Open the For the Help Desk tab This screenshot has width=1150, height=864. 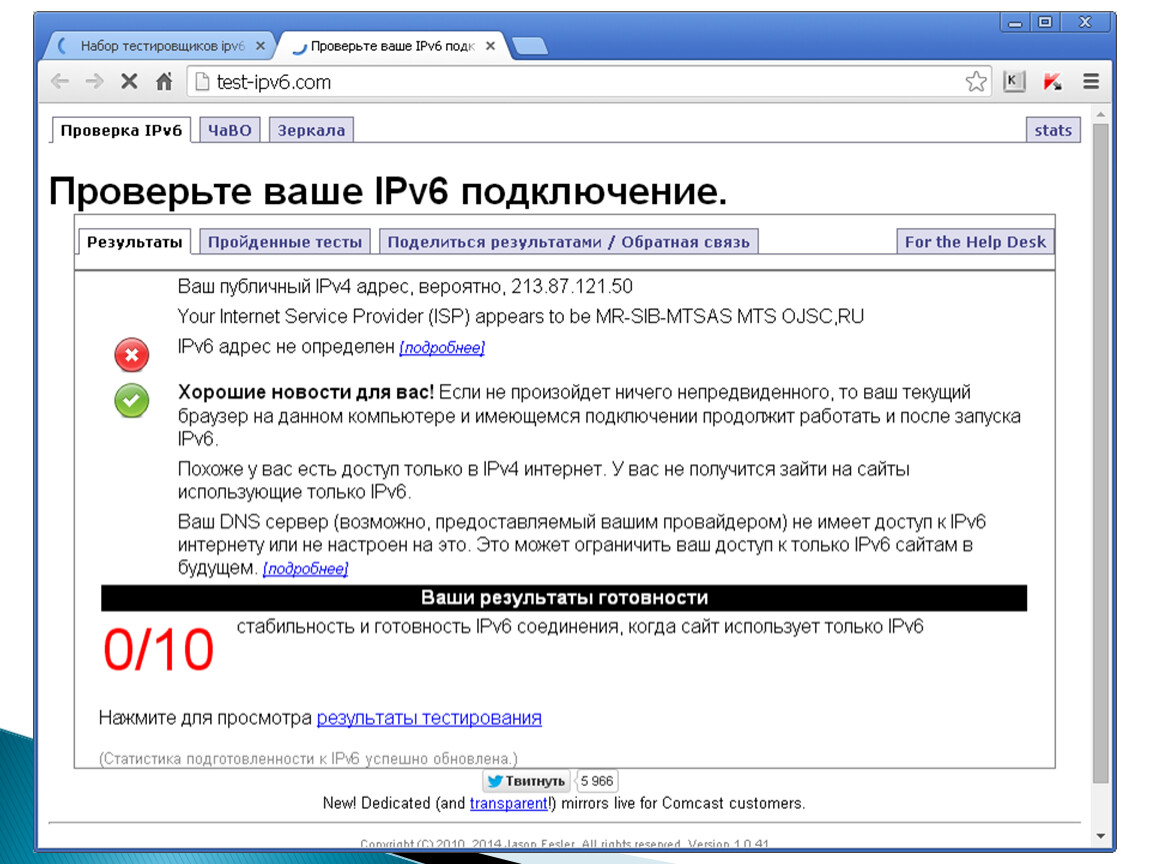click(x=974, y=242)
